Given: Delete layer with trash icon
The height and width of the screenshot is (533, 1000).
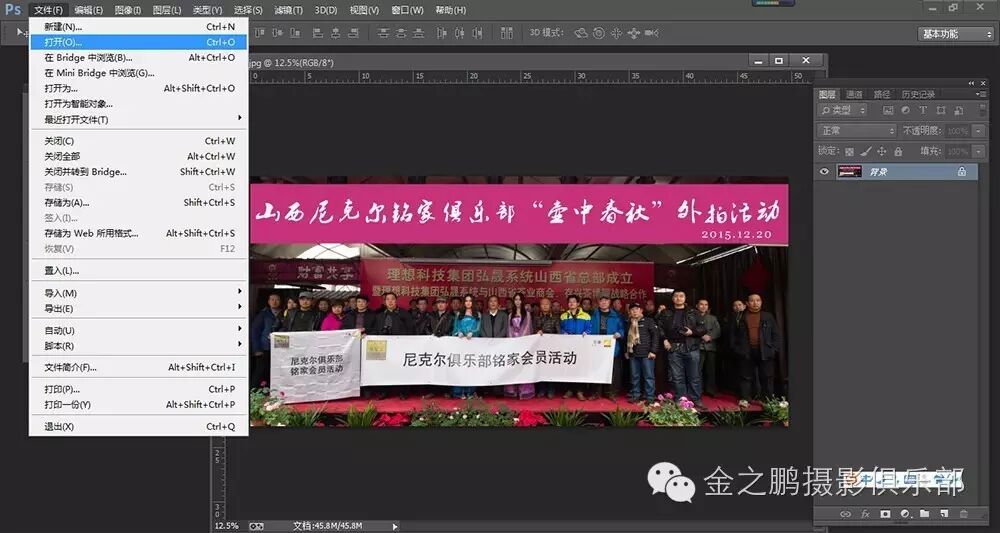Looking at the screenshot, I should click(964, 513).
